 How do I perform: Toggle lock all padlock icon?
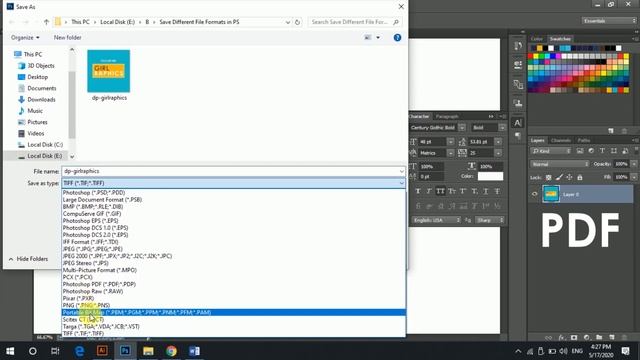point(580,178)
